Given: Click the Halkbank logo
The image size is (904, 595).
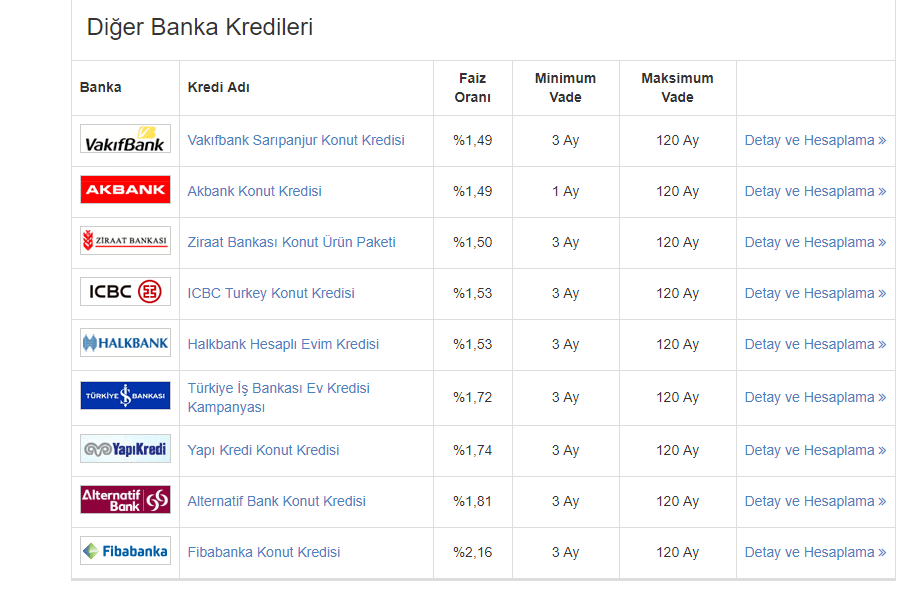Looking at the screenshot, I should (x=125, y=343).
